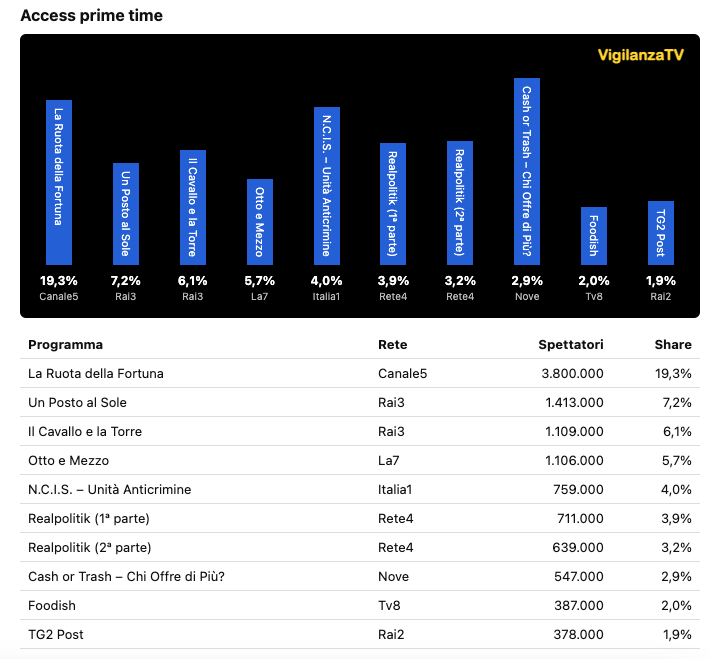Click La7 in the Rete column
This screenshot has height=659, width=710.
pyautogui.click(x=389, y=461)
